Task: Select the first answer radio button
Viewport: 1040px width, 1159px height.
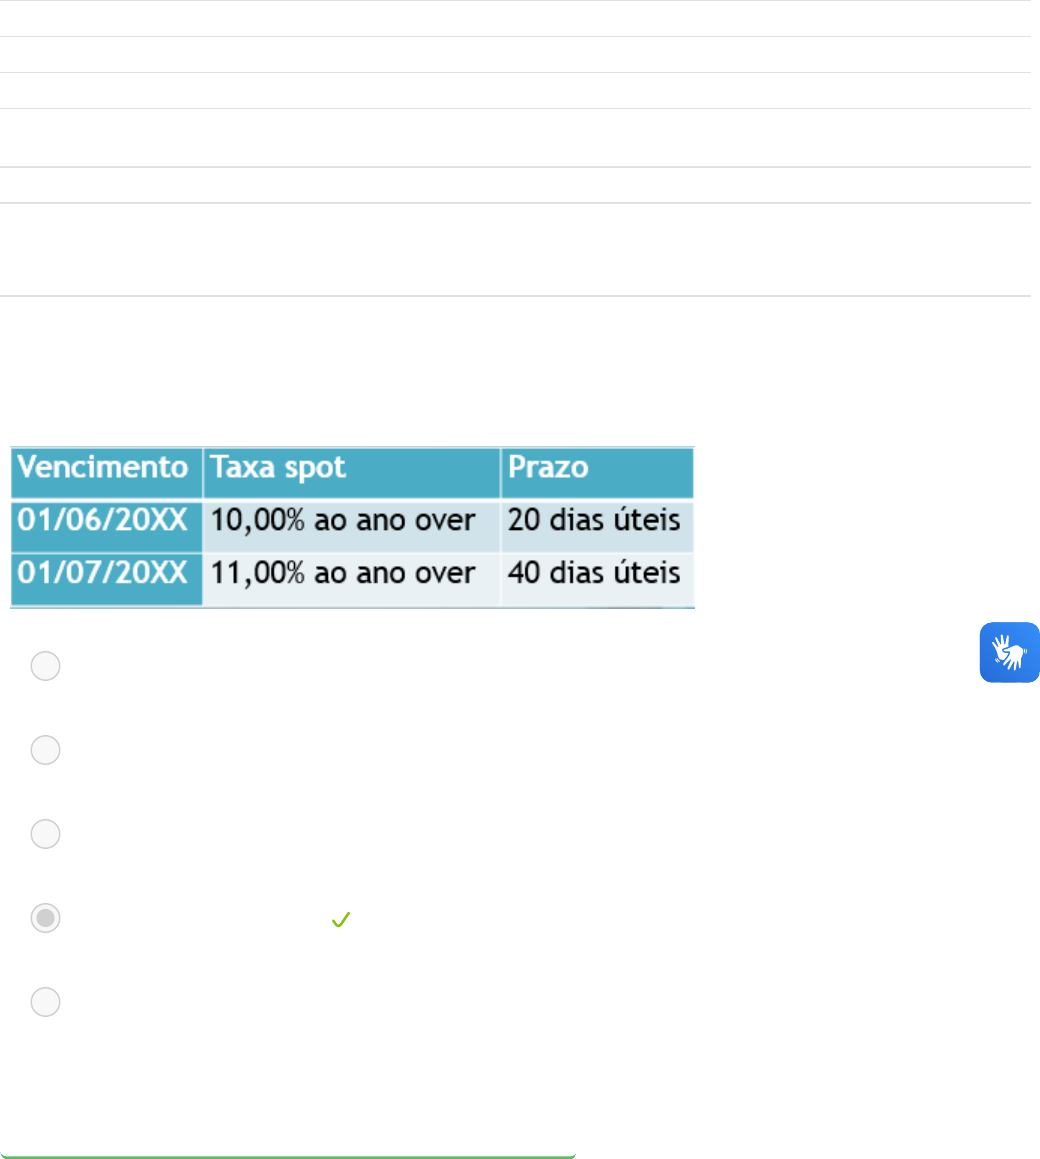Action: (x=45, y=666)
